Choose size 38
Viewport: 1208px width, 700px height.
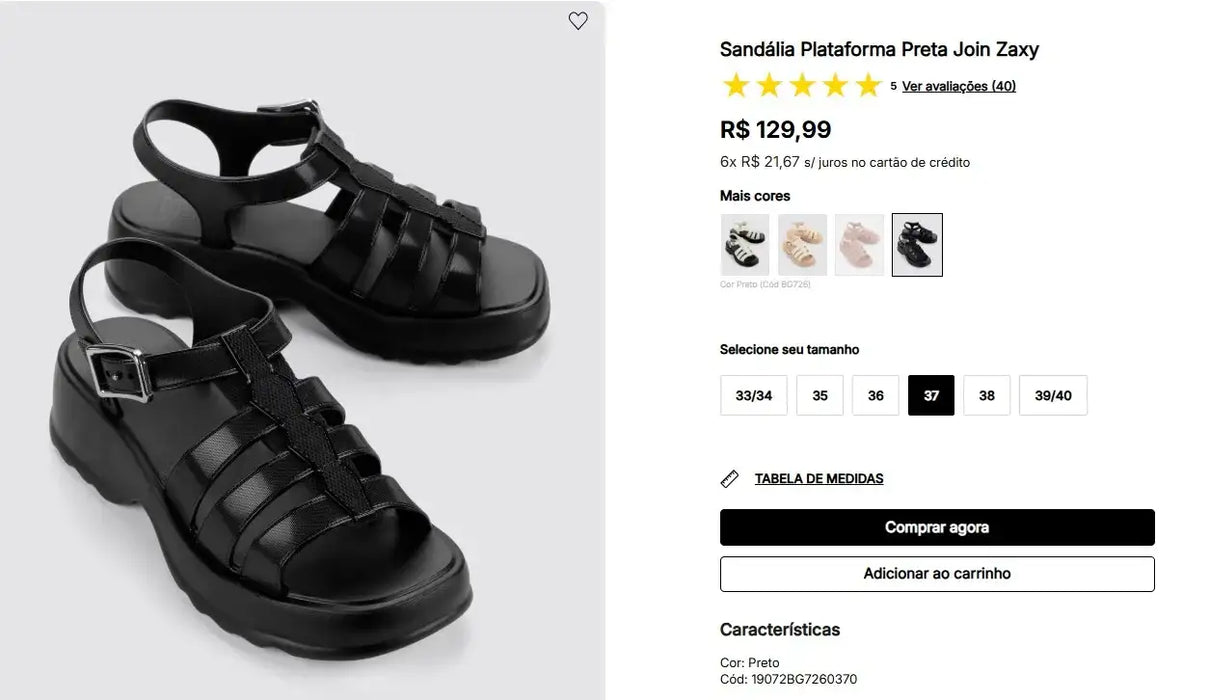tap(987, 395)
